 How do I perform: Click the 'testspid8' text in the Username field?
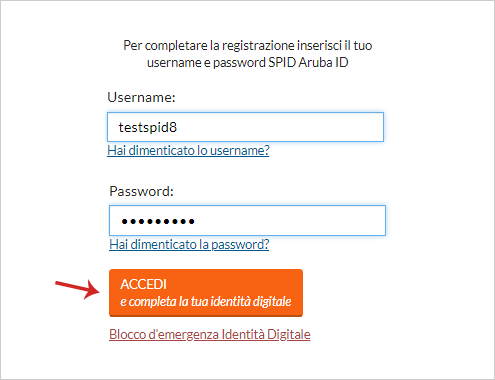[148, 127]
